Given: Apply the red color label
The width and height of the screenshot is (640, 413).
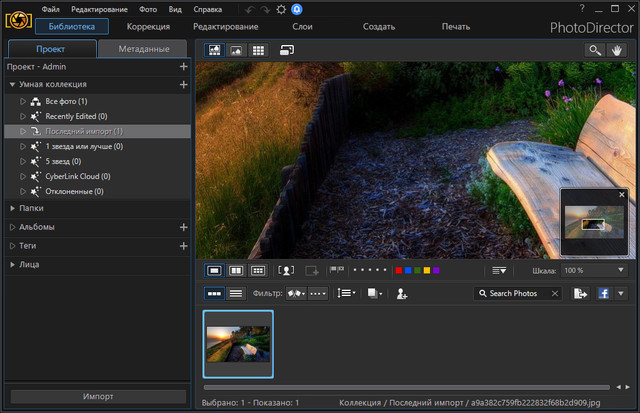Looking at the screenshot, I should 400,270.
